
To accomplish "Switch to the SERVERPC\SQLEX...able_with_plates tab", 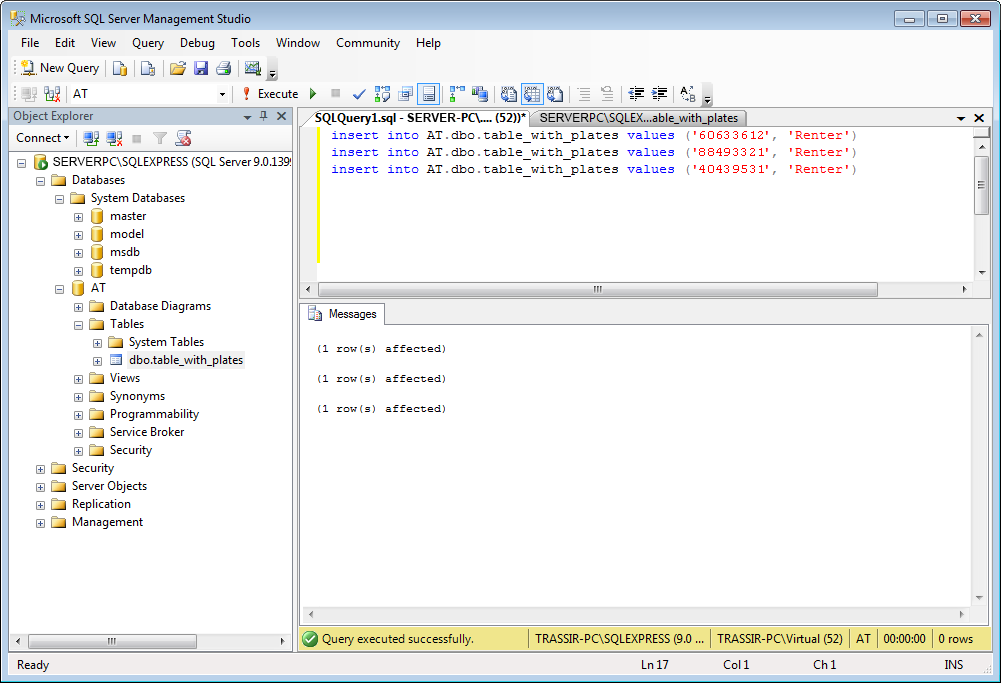I will [638, 118].
